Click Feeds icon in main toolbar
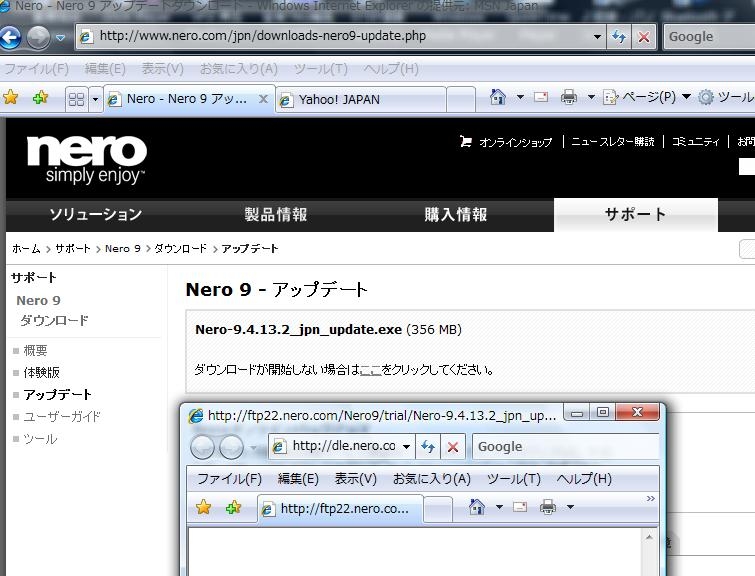Viewport: 755px width, 576px height. [x=541, y=97]
